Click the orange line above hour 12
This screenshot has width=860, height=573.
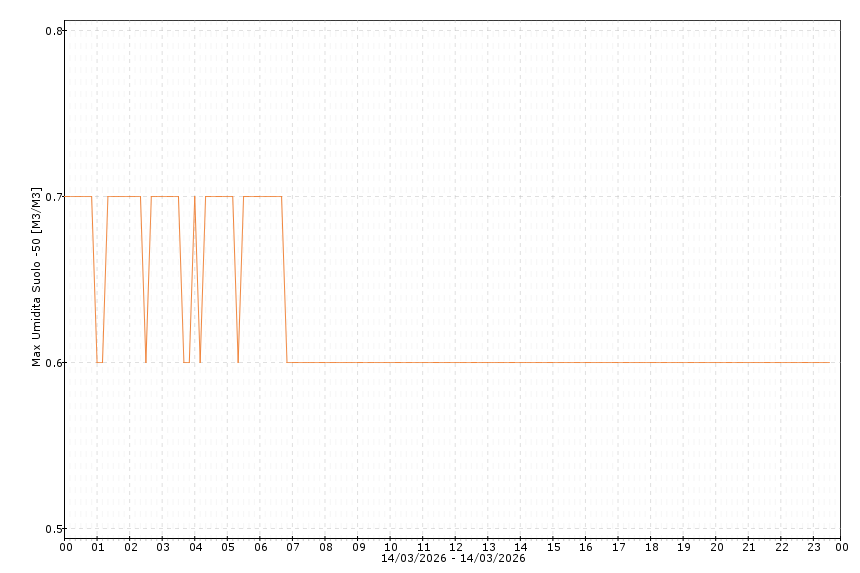[456, 362]
